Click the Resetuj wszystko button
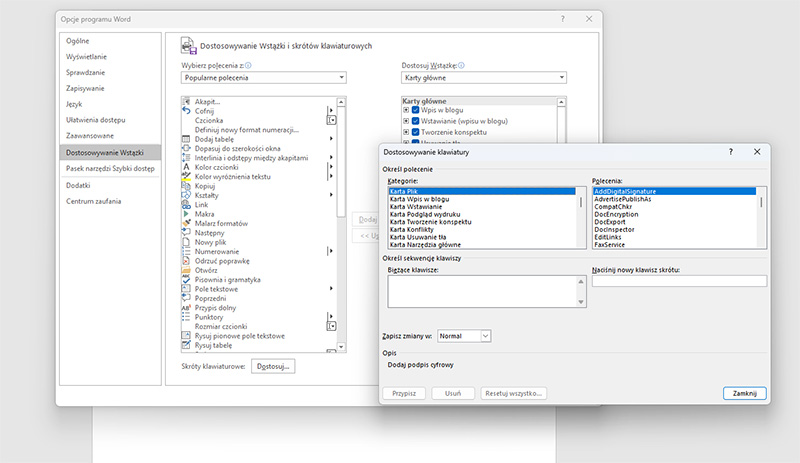 pyautogui.click(x=513, y=394)
